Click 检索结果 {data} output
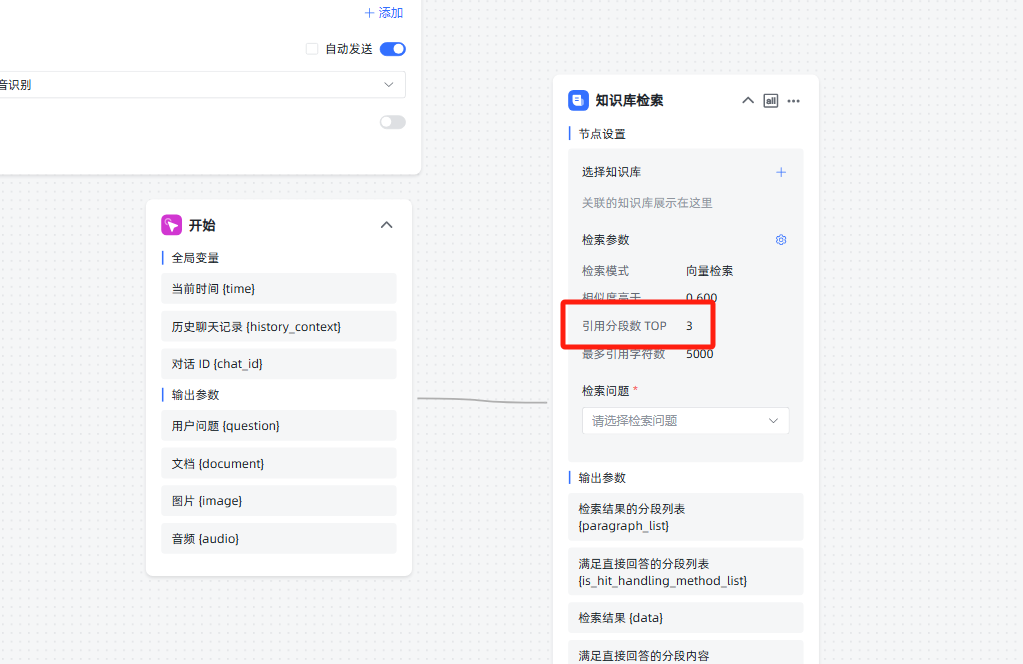1023x664 pixels. (686, 618)
